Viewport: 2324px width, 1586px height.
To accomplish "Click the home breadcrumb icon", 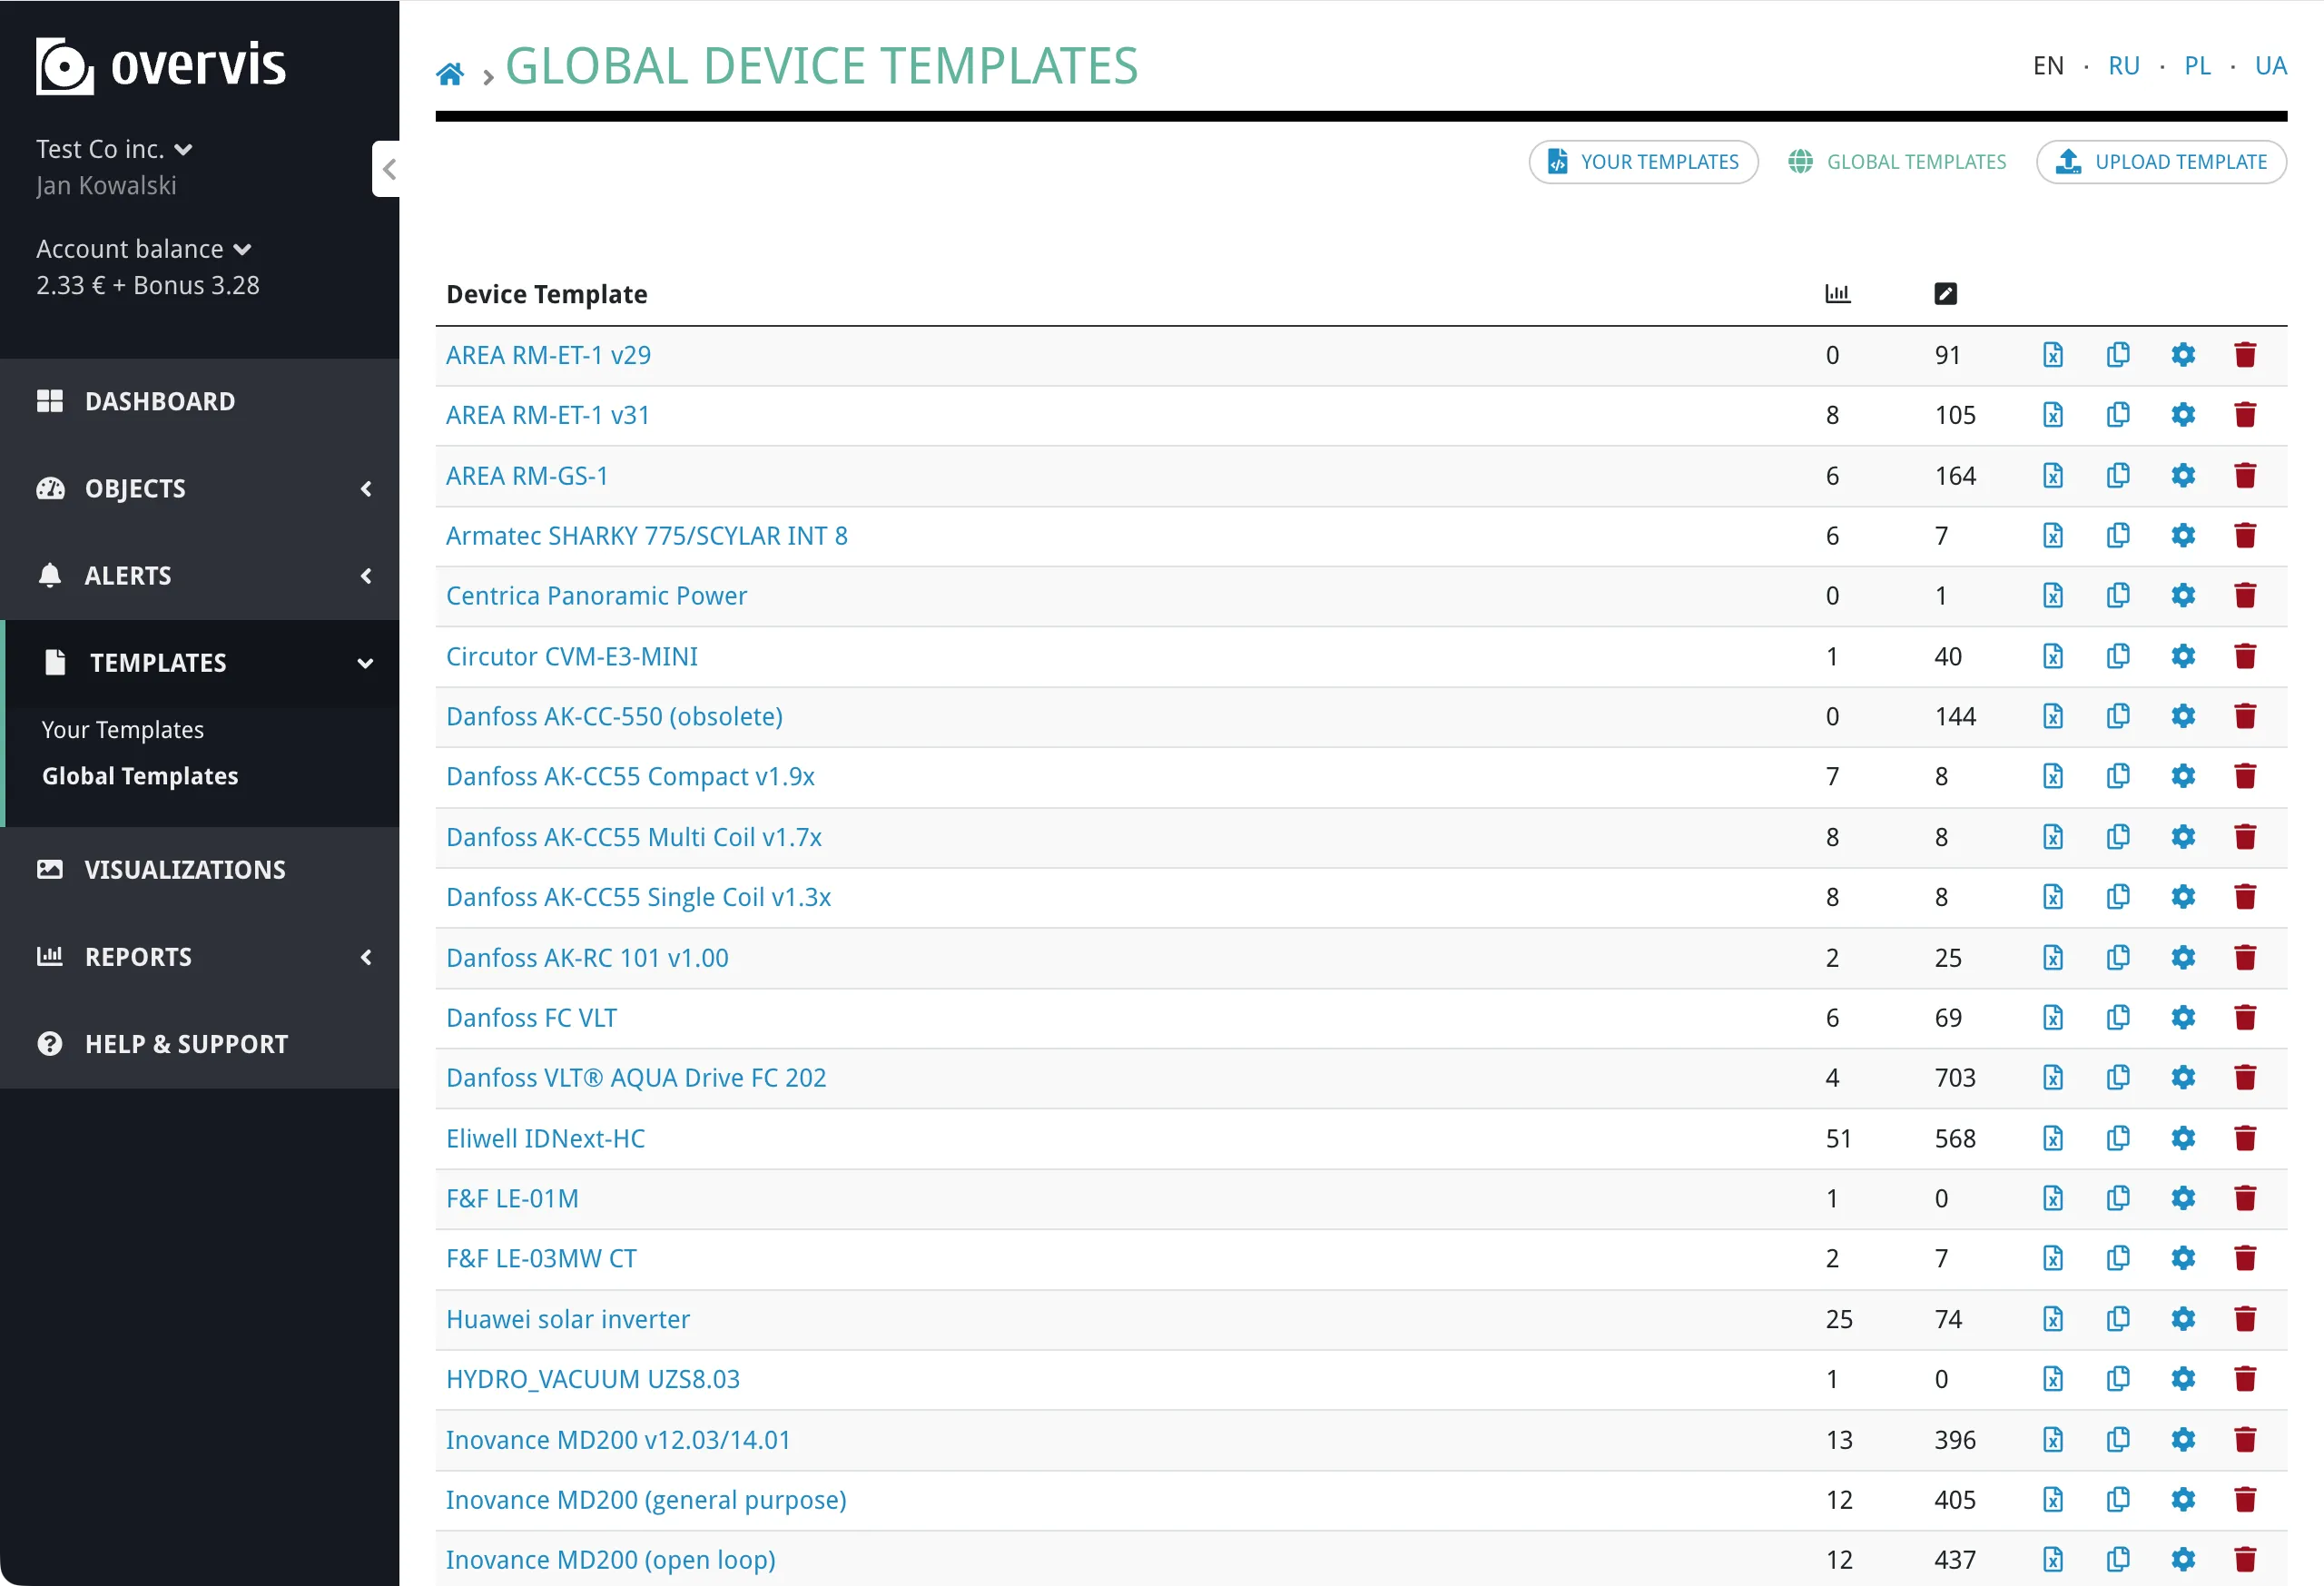I will click(x=450, y=73).
